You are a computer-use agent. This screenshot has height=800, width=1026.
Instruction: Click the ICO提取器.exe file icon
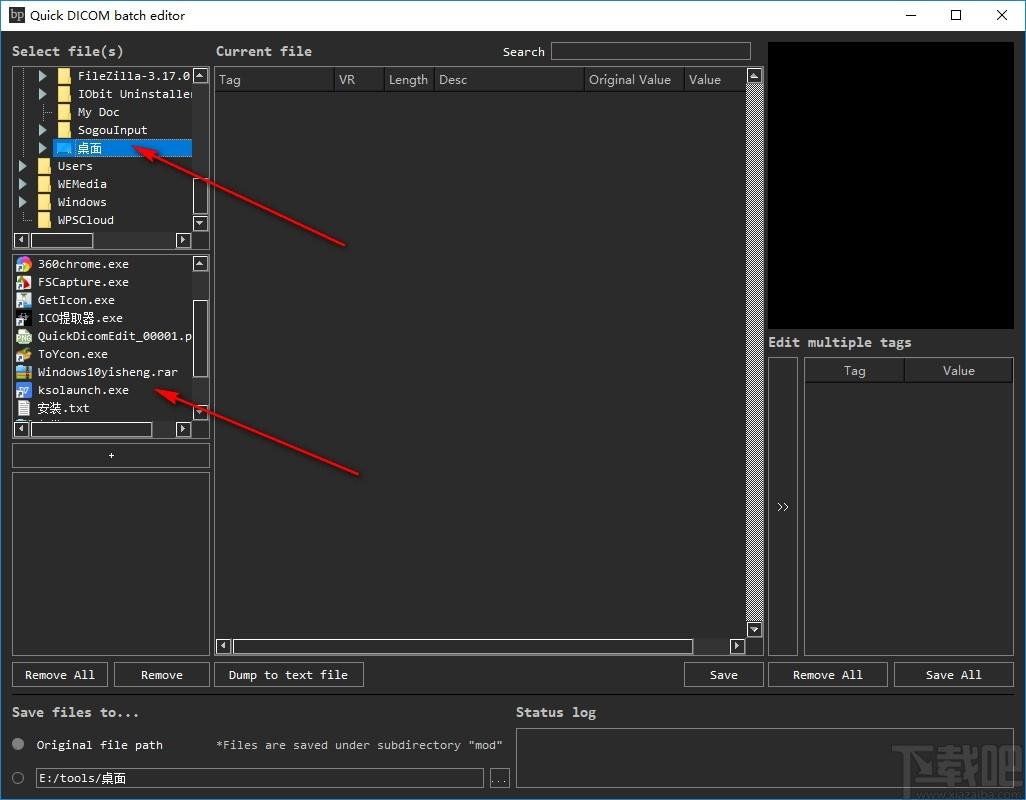pos(24,318)
